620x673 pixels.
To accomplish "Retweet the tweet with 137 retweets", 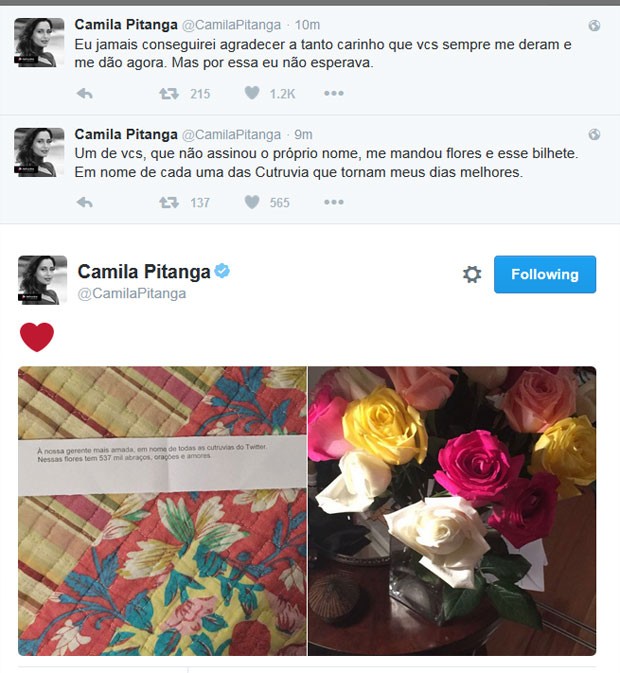I will coord(169,202).
